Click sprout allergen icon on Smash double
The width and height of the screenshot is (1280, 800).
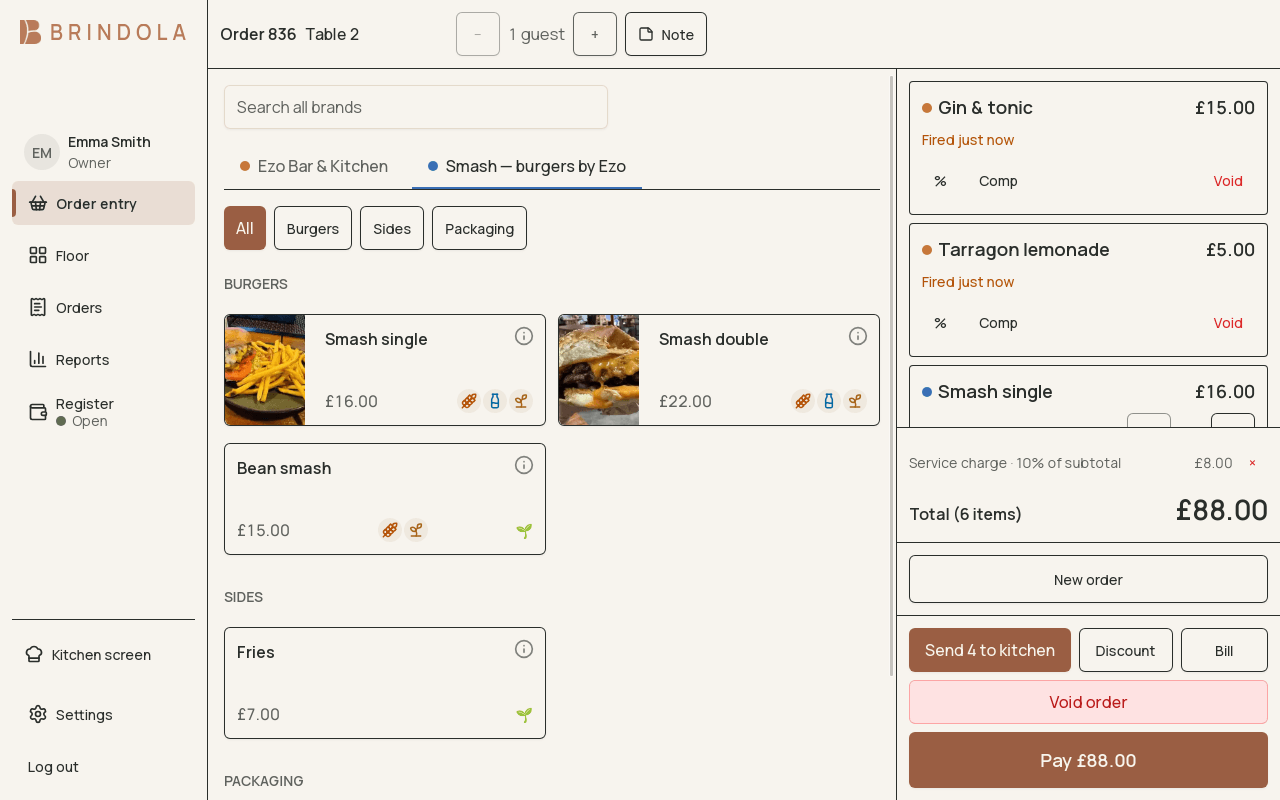point(855,401)
